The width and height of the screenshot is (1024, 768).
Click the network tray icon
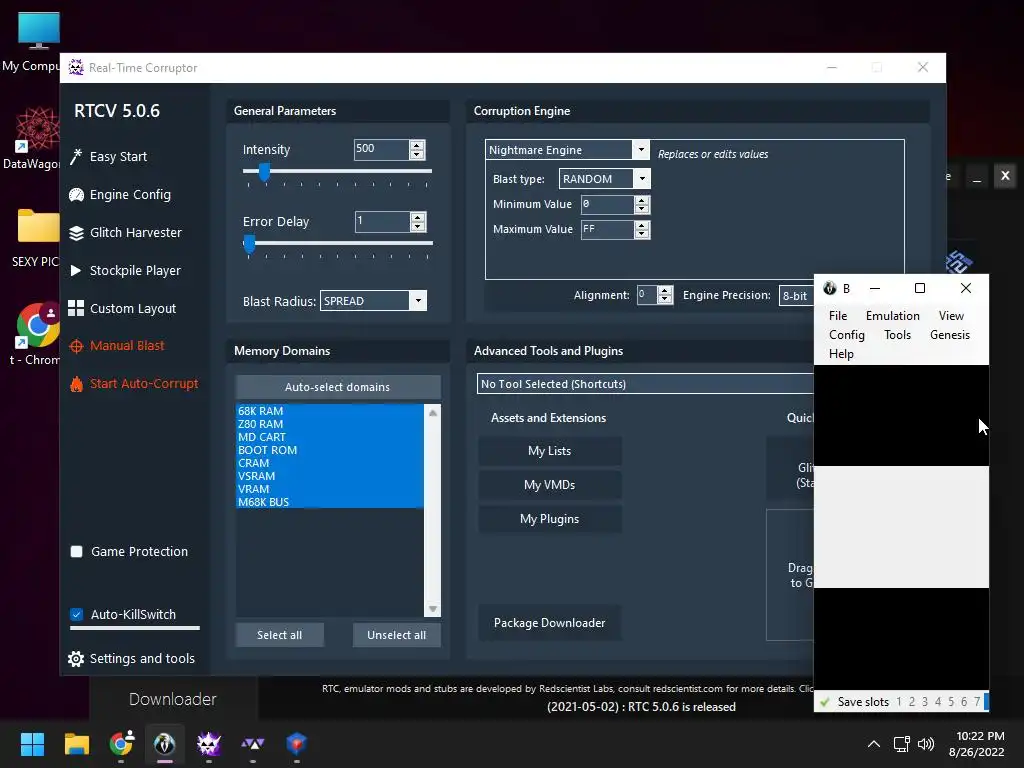pyautogui.click(x=902, y=744)
